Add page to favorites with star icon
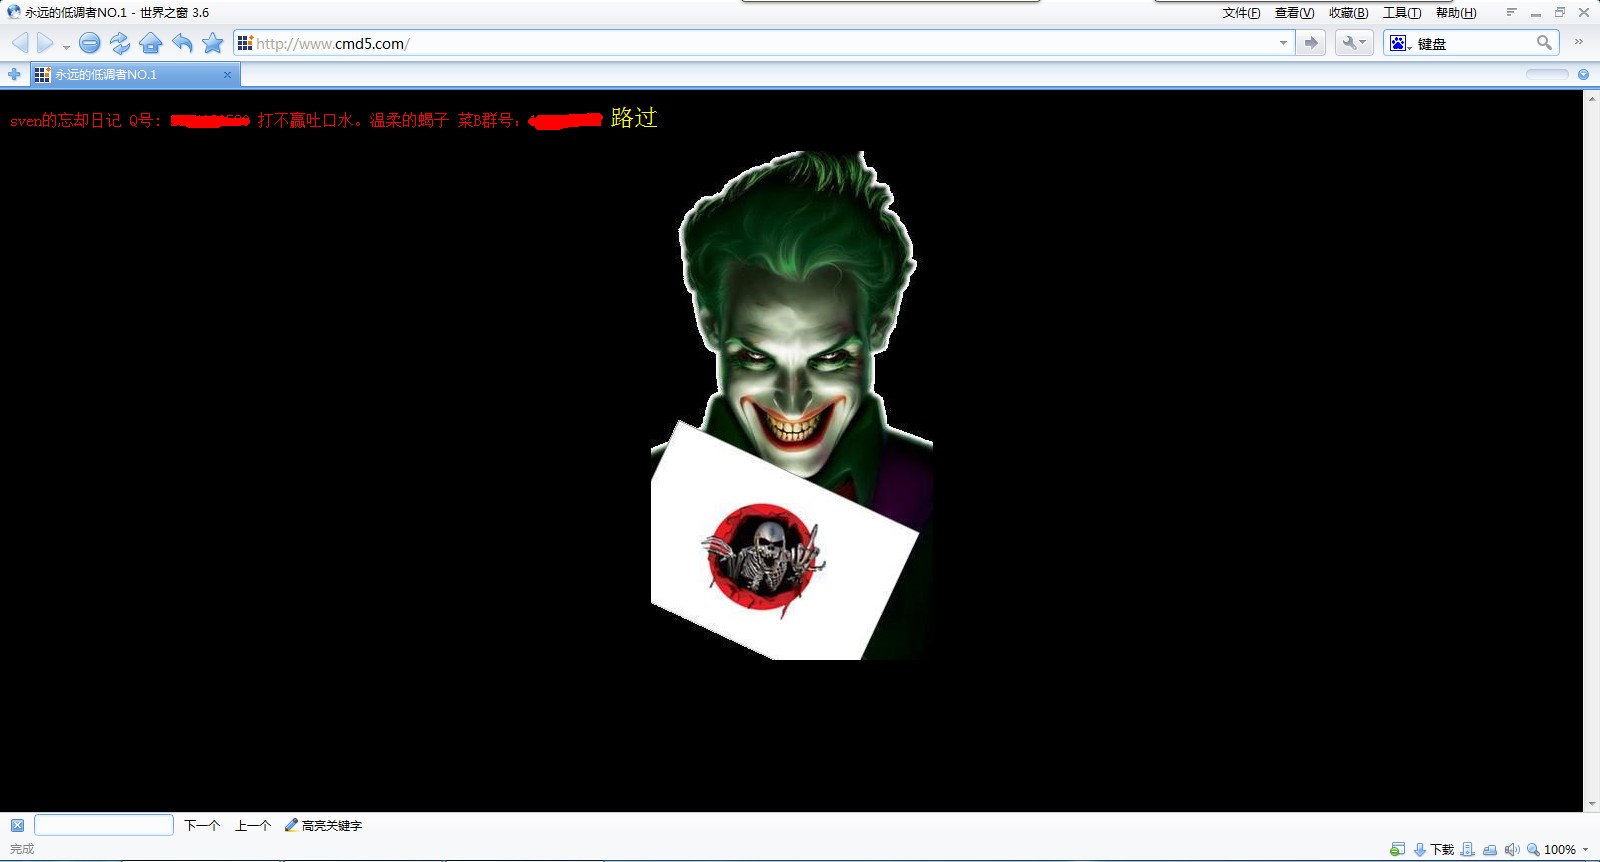This screenshot has width=1600, height=862. (x=212, y=43)
